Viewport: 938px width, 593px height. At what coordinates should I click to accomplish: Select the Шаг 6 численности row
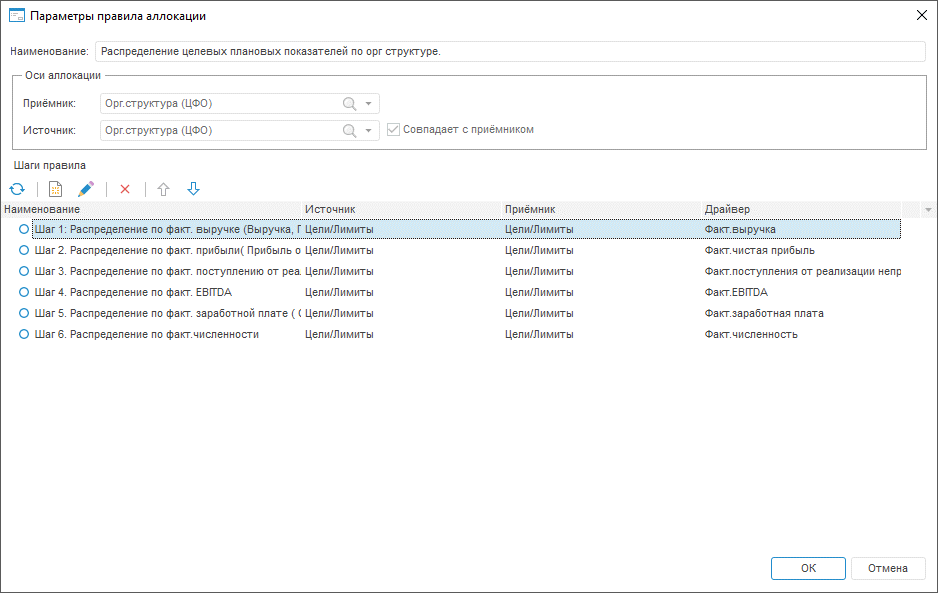pos(147,335)
